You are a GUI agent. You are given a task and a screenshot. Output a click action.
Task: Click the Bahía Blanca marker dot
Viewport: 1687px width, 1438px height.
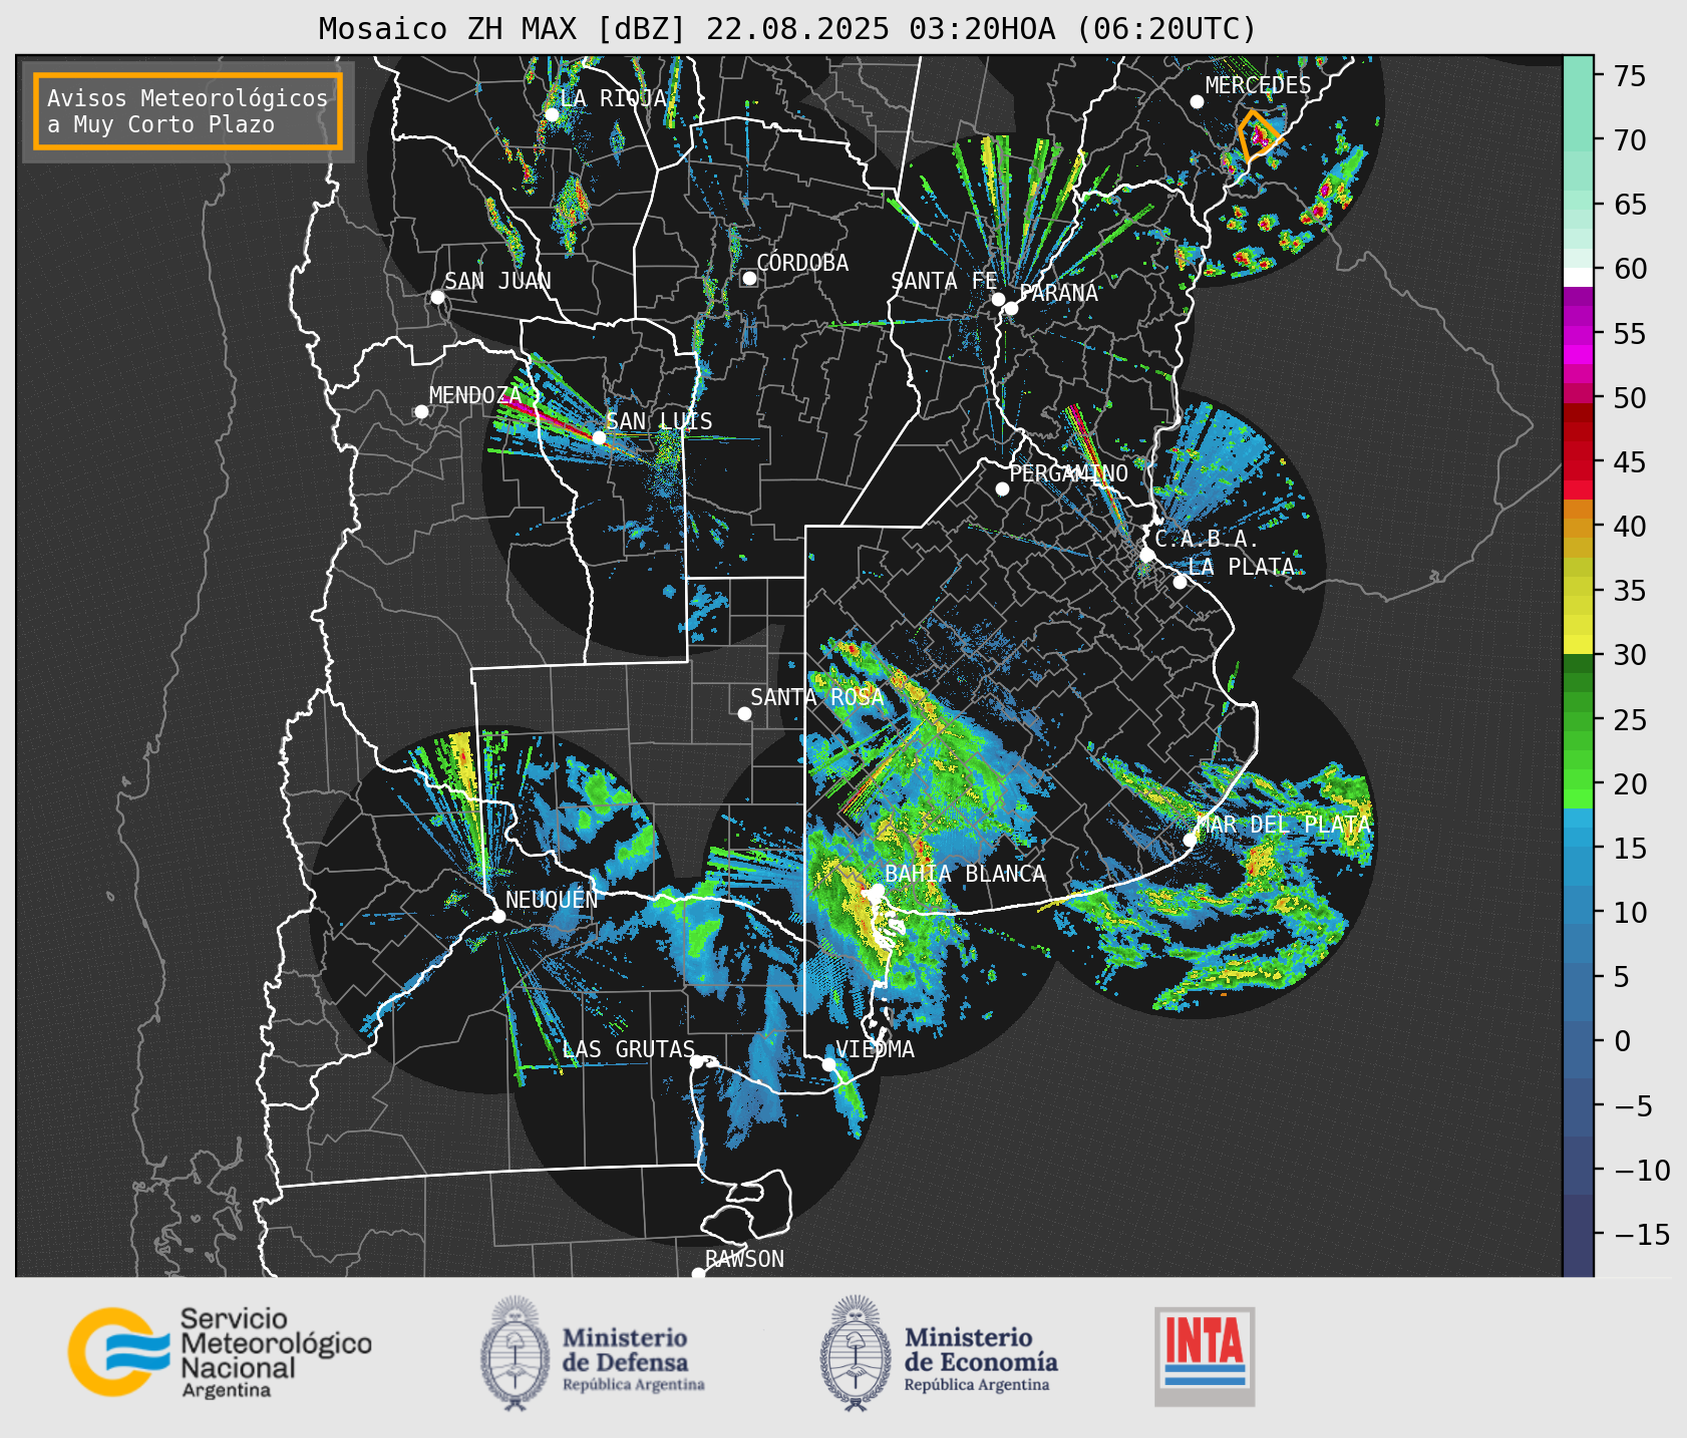[x=877, y=890]
